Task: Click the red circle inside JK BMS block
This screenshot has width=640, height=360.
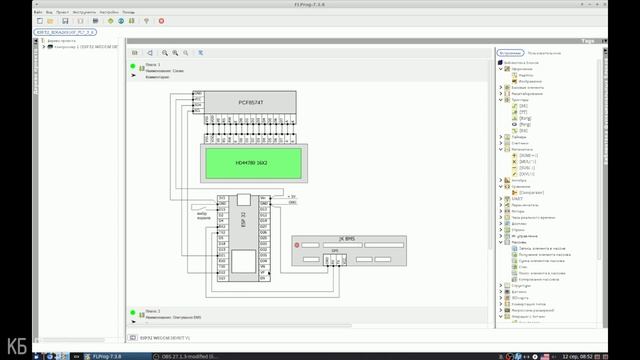Action: click(297, 245)
